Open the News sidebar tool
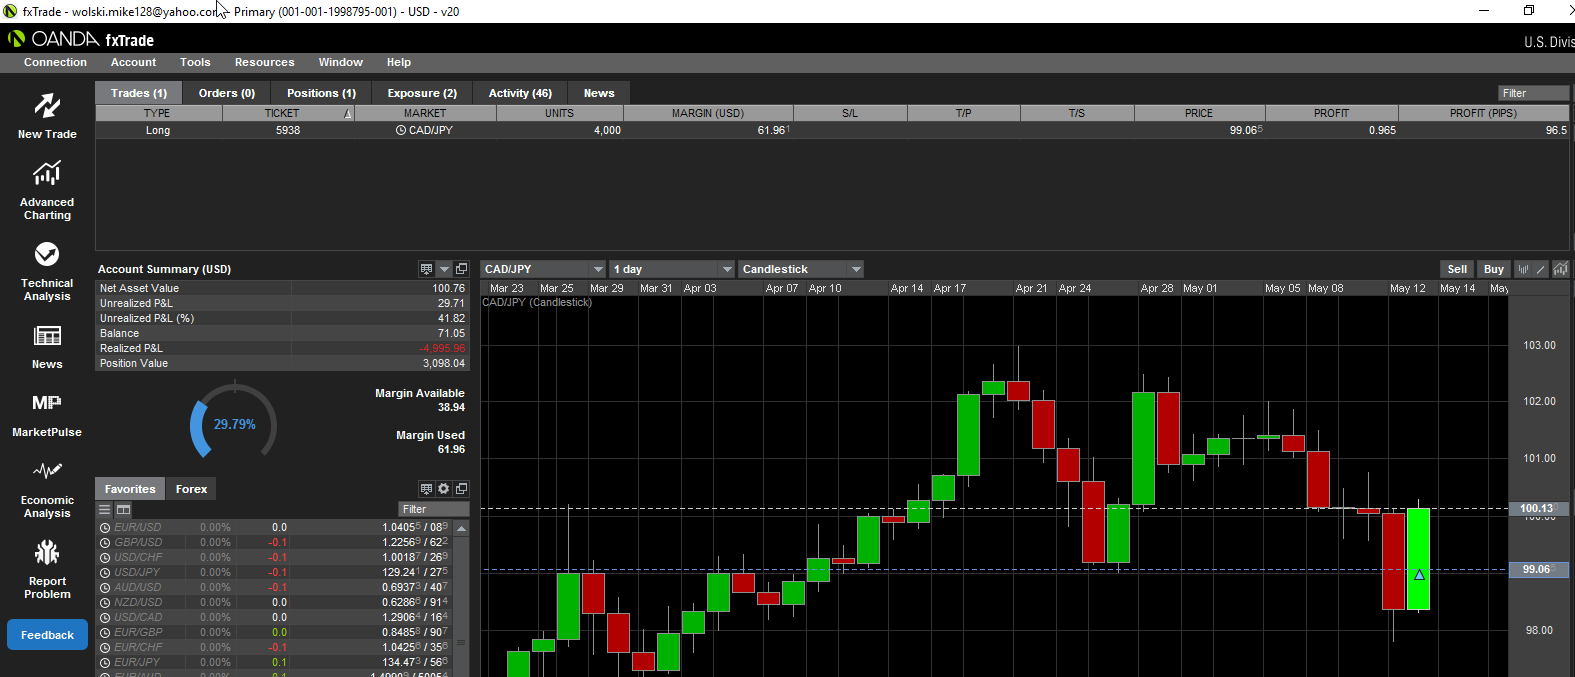1575x677 pixels. tap(47, 347)
